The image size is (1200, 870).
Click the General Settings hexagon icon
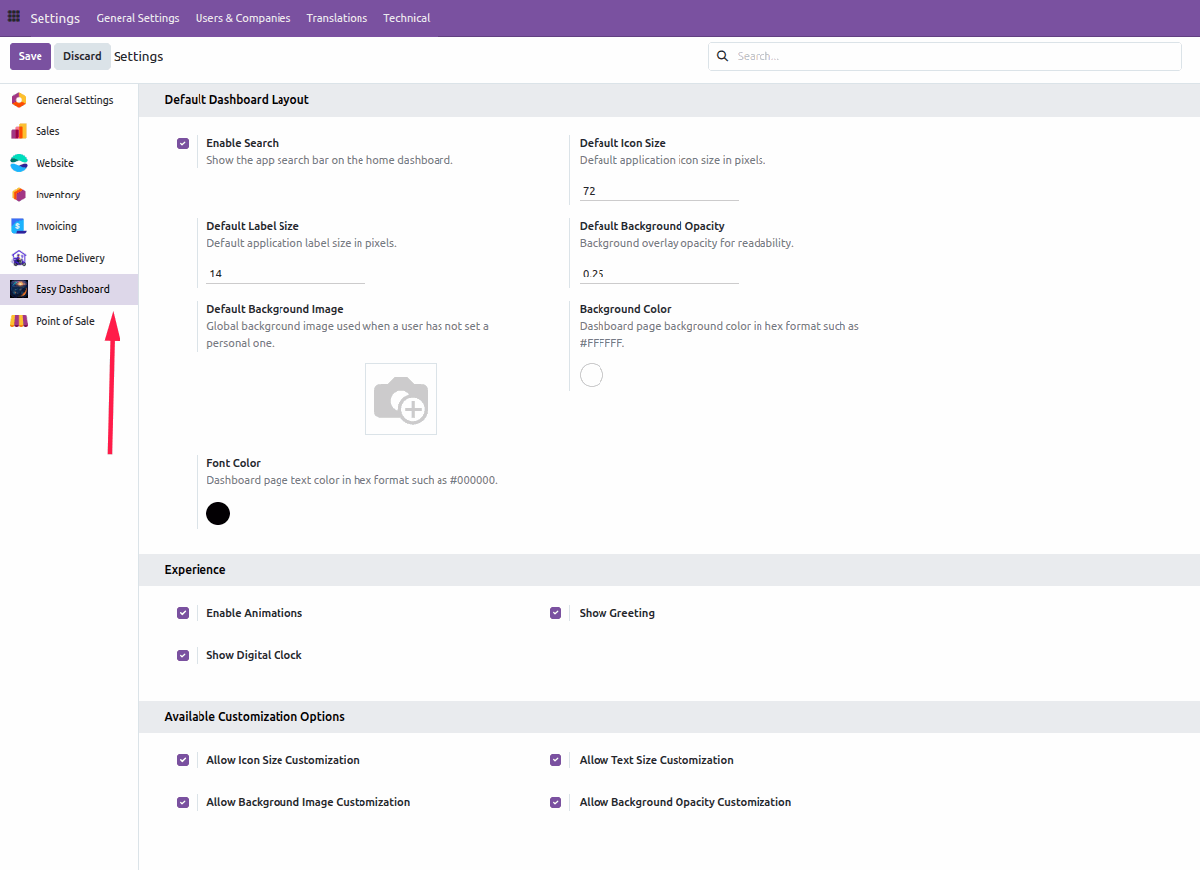[x=18, y=100]
